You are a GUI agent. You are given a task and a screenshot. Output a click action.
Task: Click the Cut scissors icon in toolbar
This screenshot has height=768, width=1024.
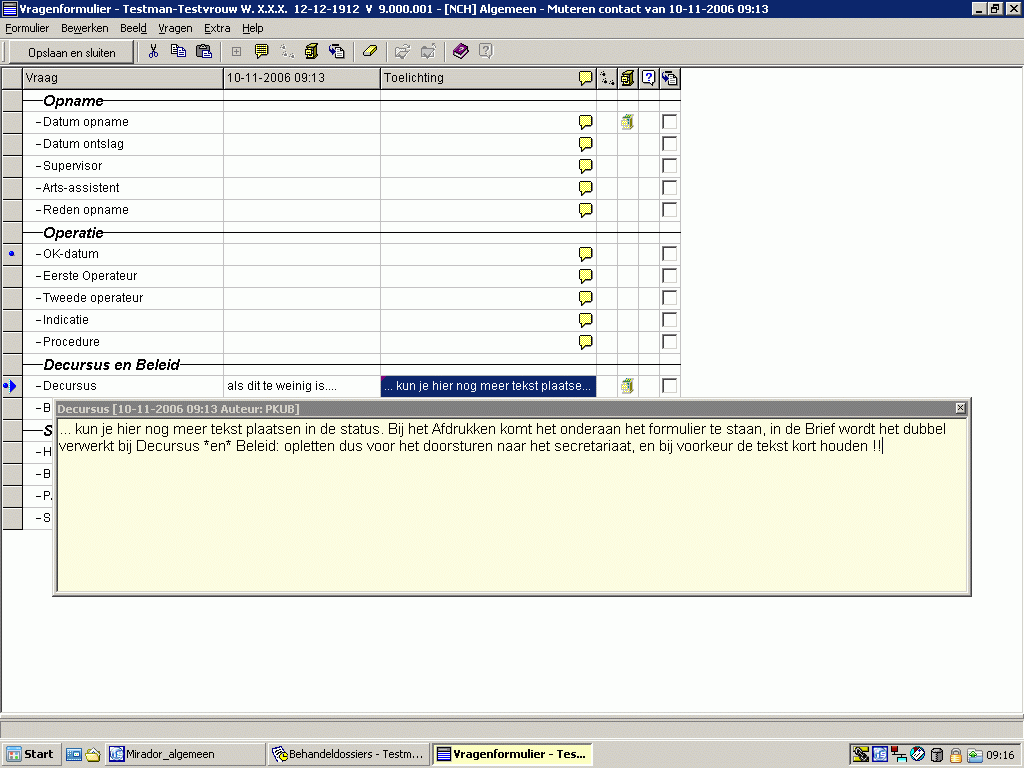(154, 52)
